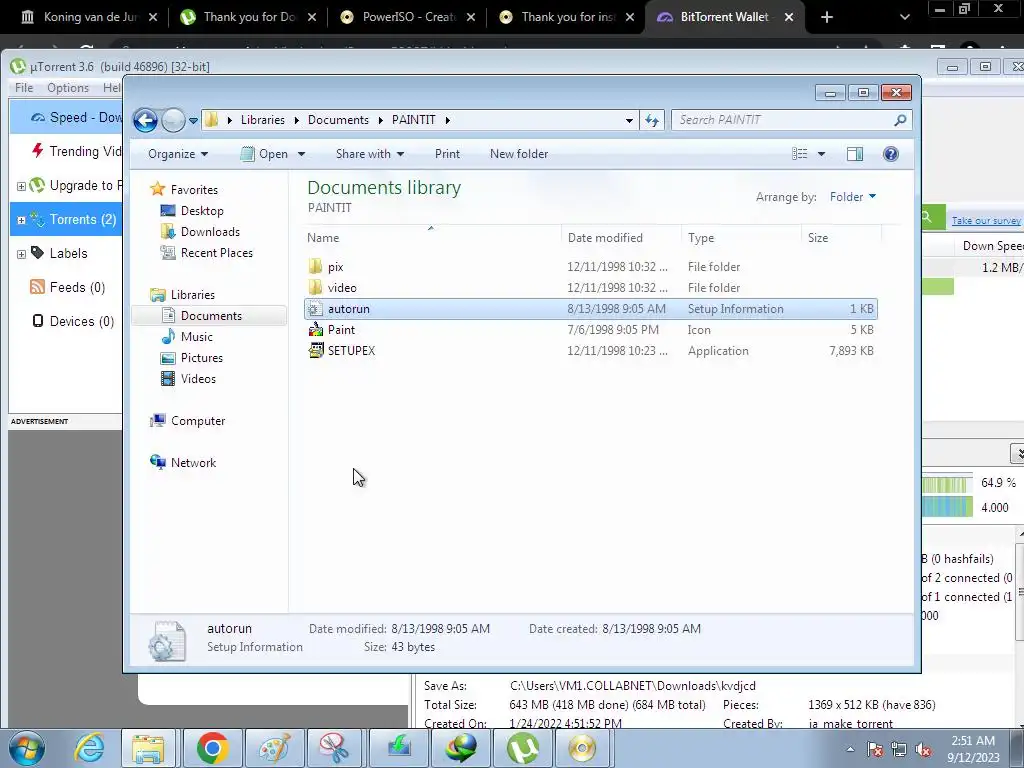Click the Explorer Back arrow button
Screen dimensions: 1024x768
point(145,120)
